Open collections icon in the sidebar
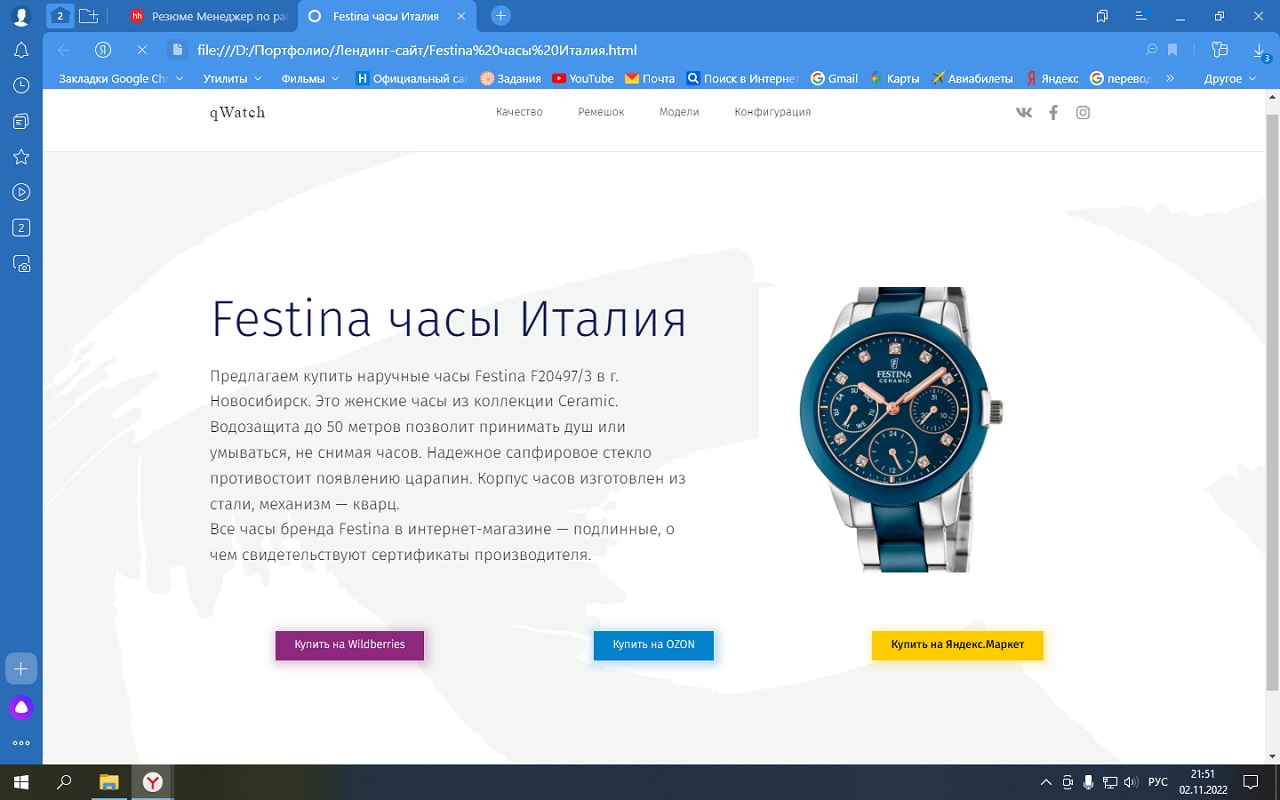 pos(21,121)
